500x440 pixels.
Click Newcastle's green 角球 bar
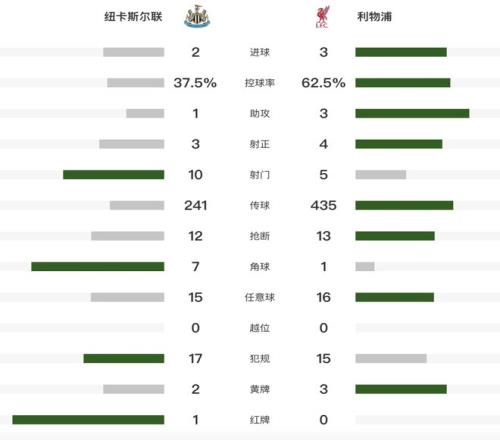(98, 266)
